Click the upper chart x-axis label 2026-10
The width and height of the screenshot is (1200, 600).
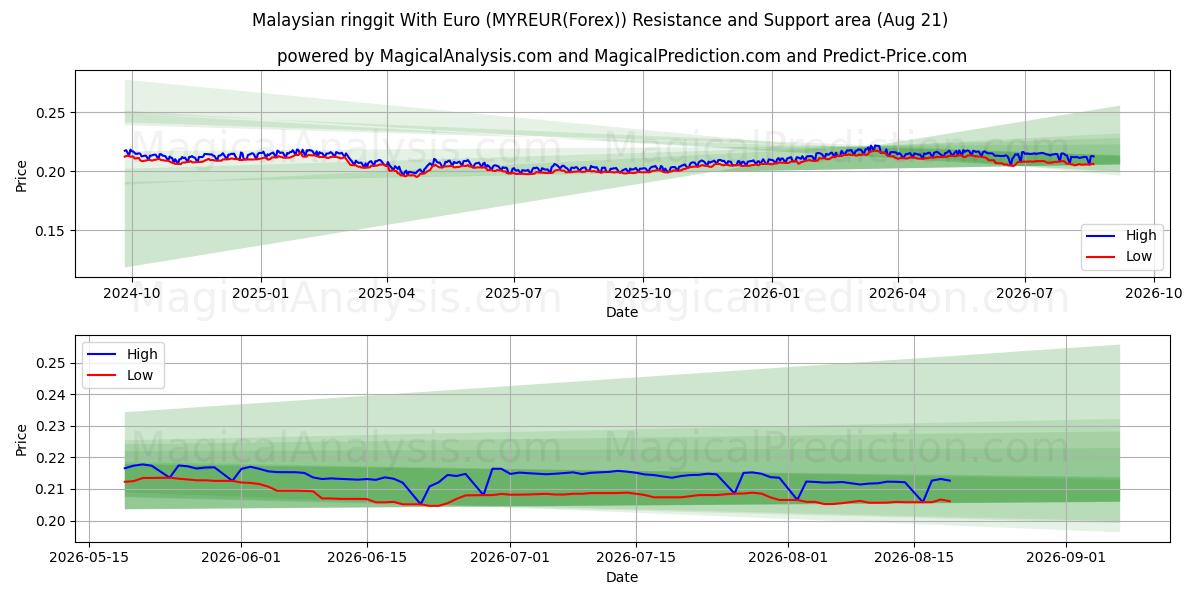[x=1153, y=293]
